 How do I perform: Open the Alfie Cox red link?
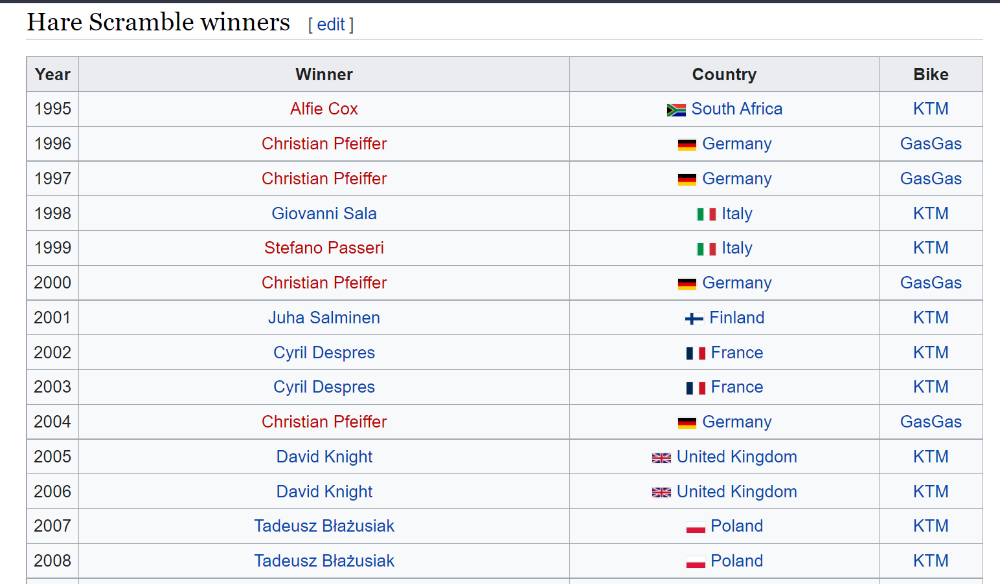click(324, 108)
